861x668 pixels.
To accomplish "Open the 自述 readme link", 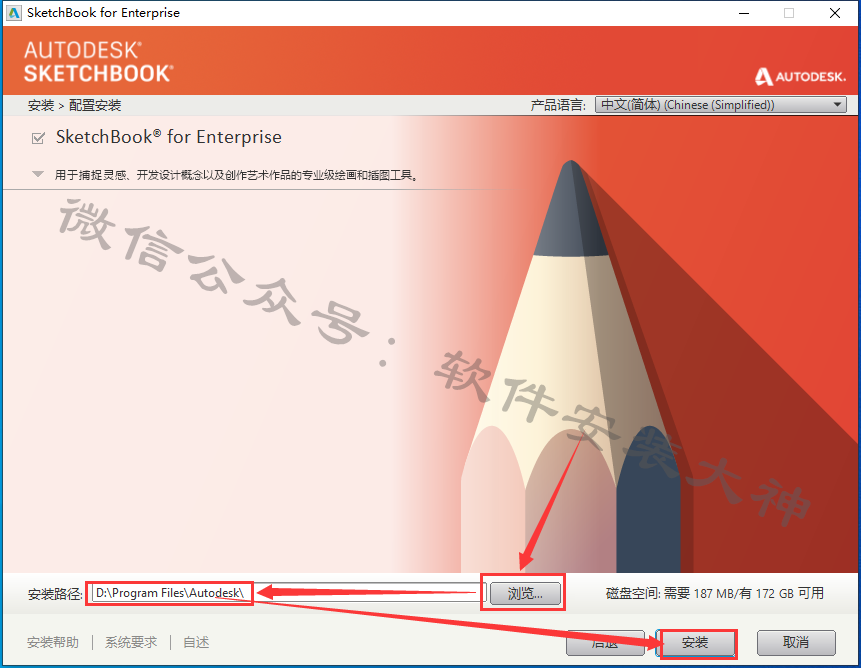I will click(x=196, y=642).
